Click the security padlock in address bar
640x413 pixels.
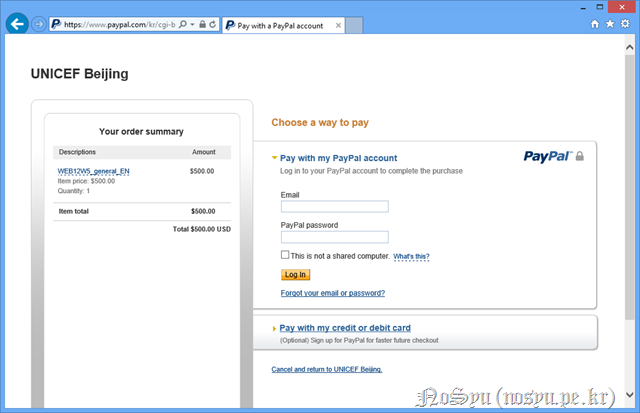pos(203,24)
